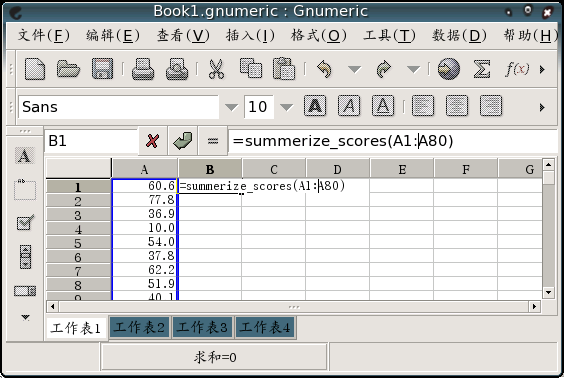
Task: Select the 工作表1 sheet tab
Action: (76, 328)
